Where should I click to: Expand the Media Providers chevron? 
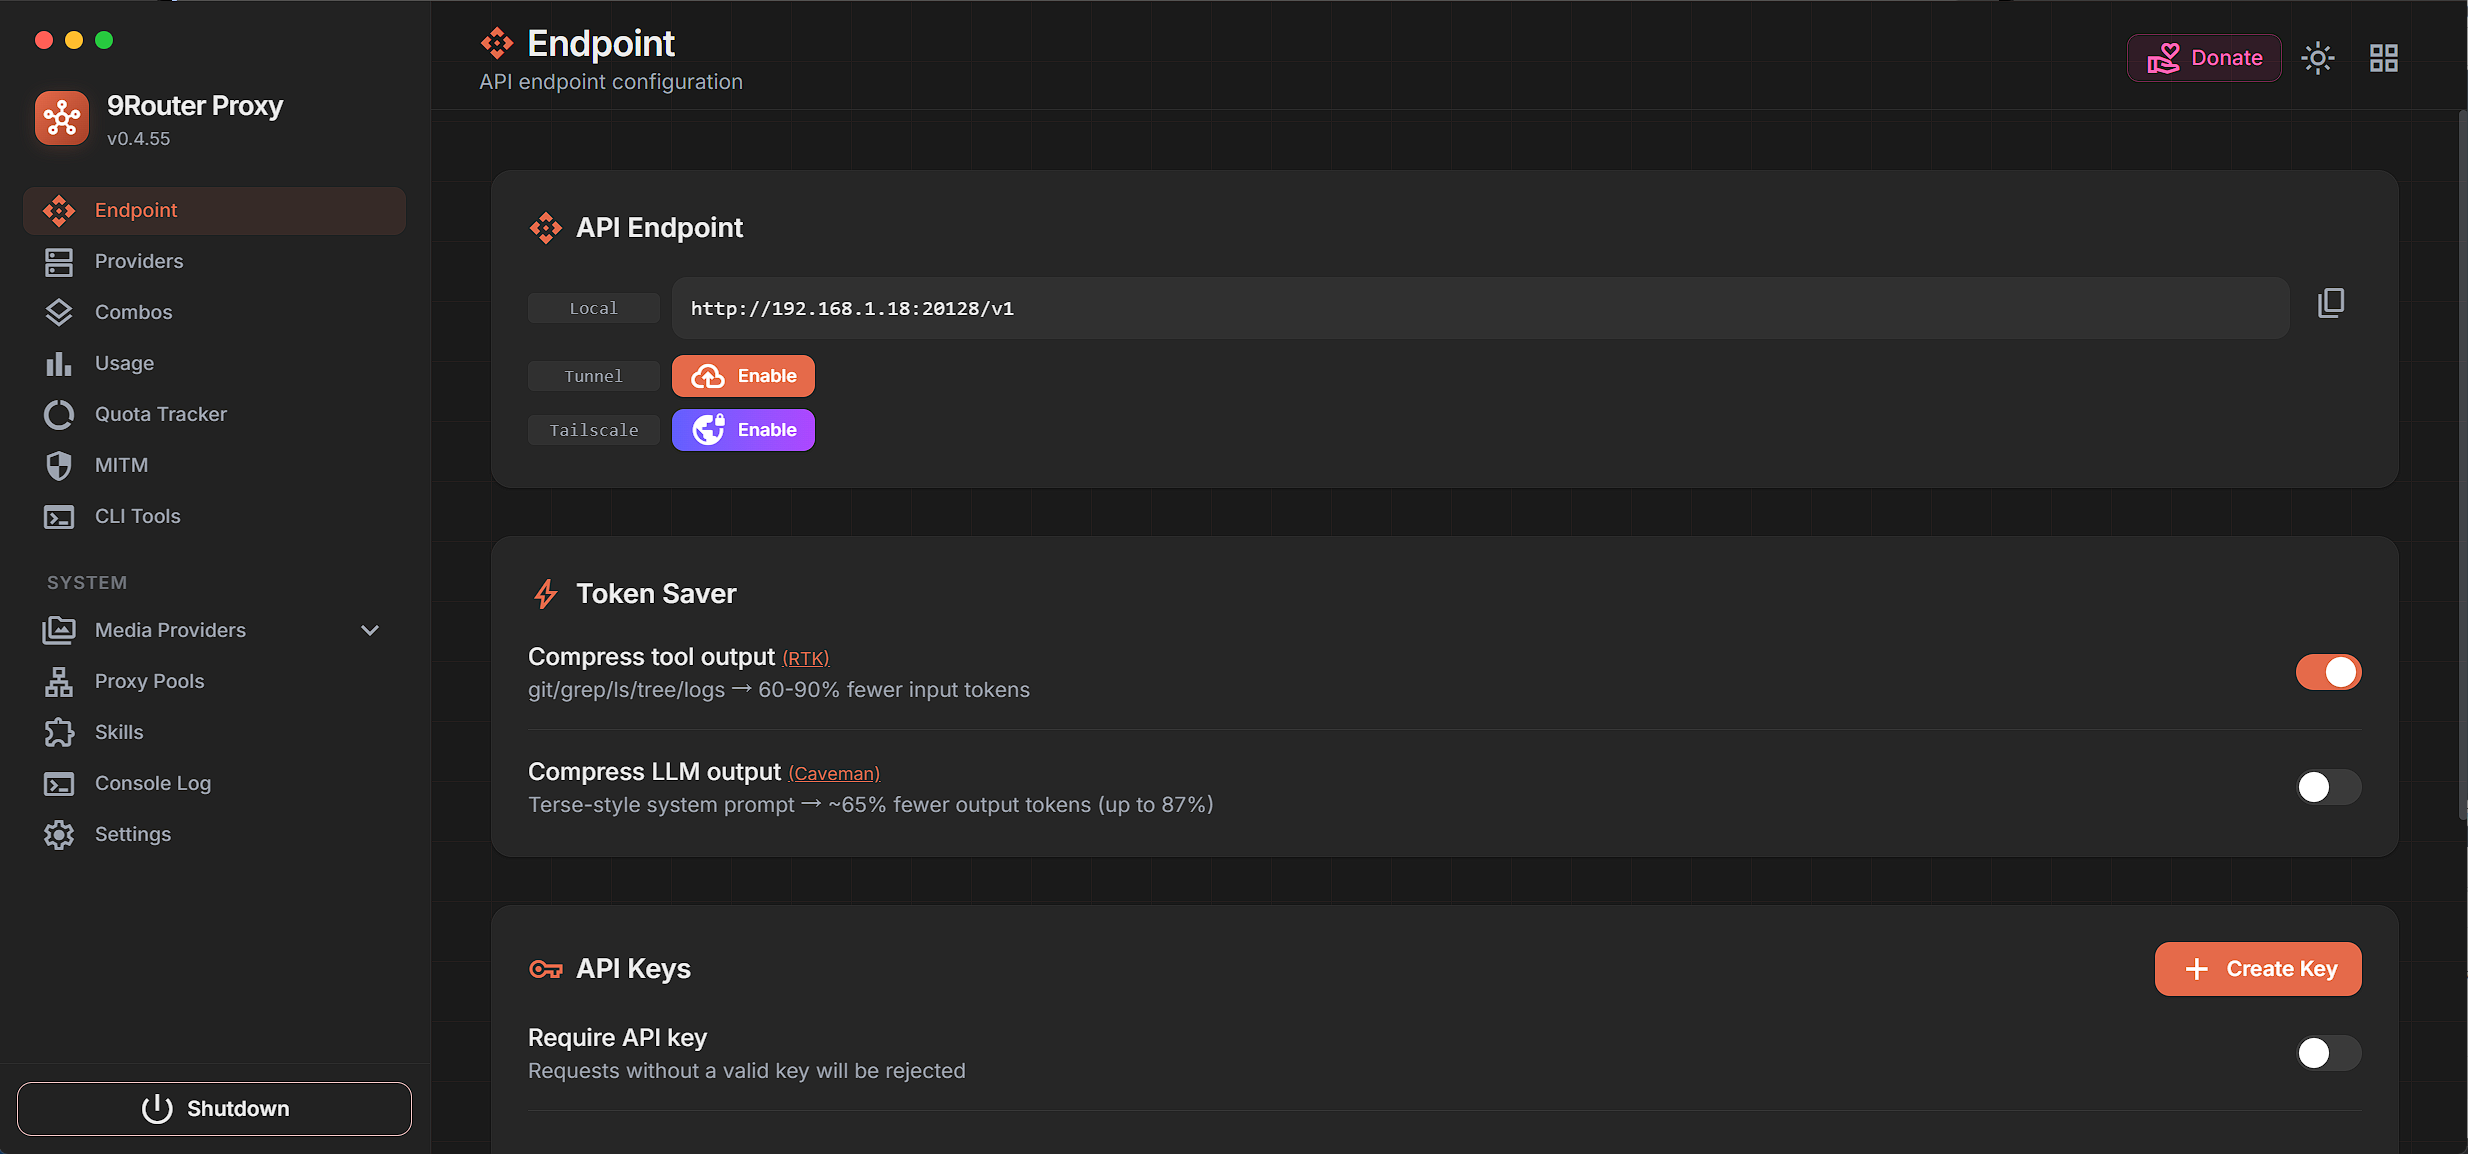click(370, 630)
